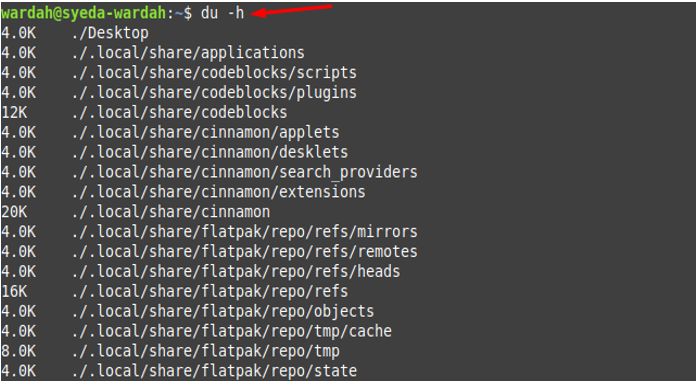Click the red arrow annotation
Viewport: 698px width, 383px height.
292,10
